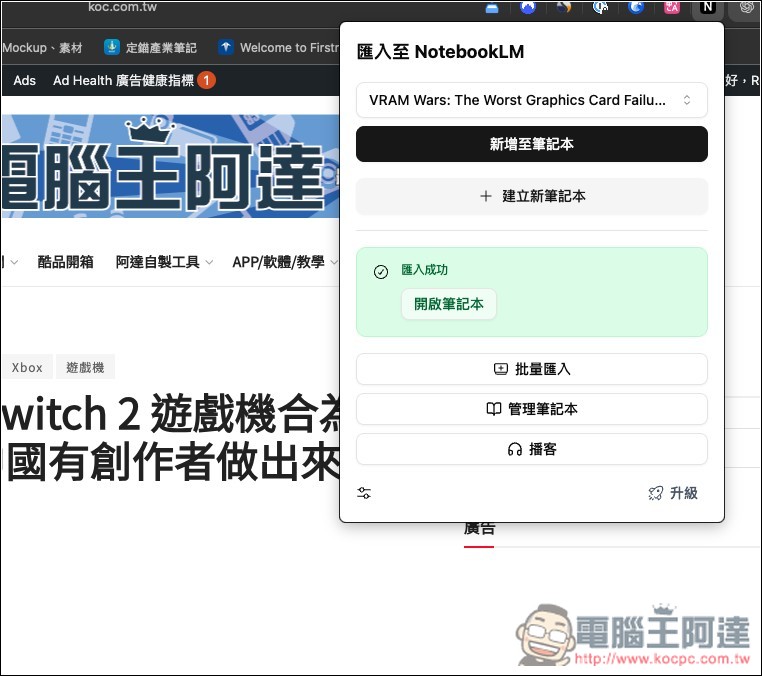Screen dimensions: 762x676
Task: Click the pink translation extension icon
Action: click(672, 7)
